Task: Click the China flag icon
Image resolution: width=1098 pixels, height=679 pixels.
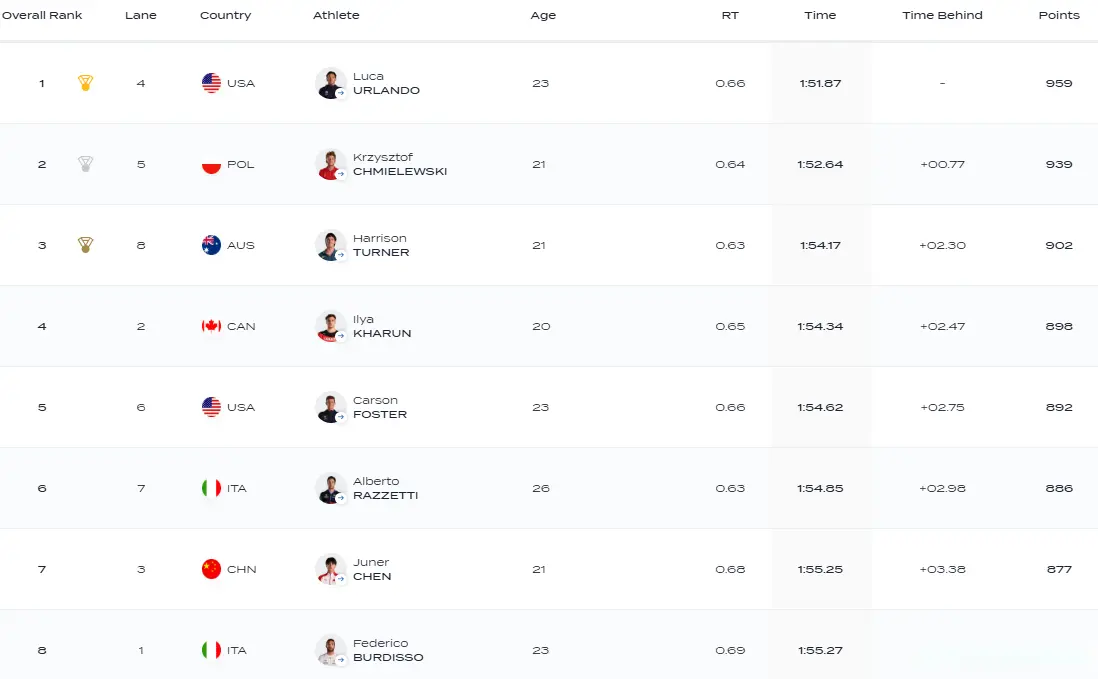Action: coord(211,569)
